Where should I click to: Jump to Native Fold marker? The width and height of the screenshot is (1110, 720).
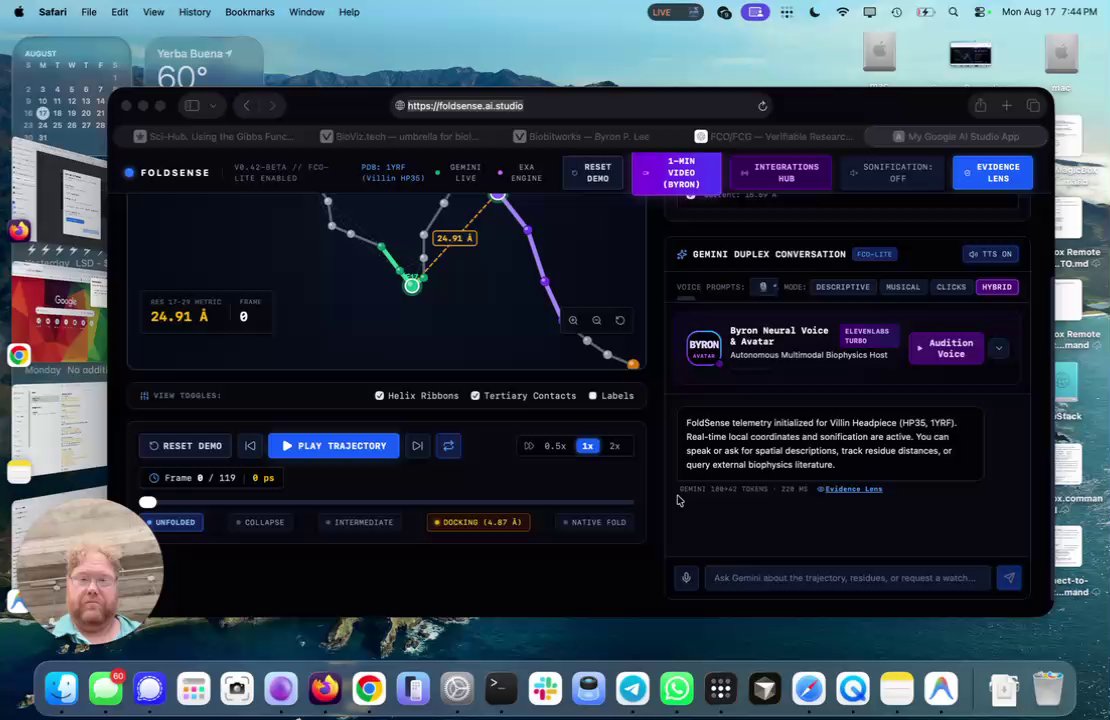tap(594, 522)
